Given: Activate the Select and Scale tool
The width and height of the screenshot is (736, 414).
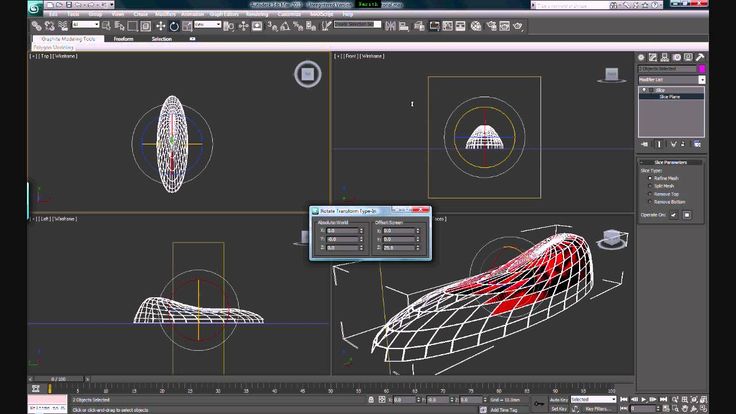Looking at the screenshot, I should (x=187, y=26).
